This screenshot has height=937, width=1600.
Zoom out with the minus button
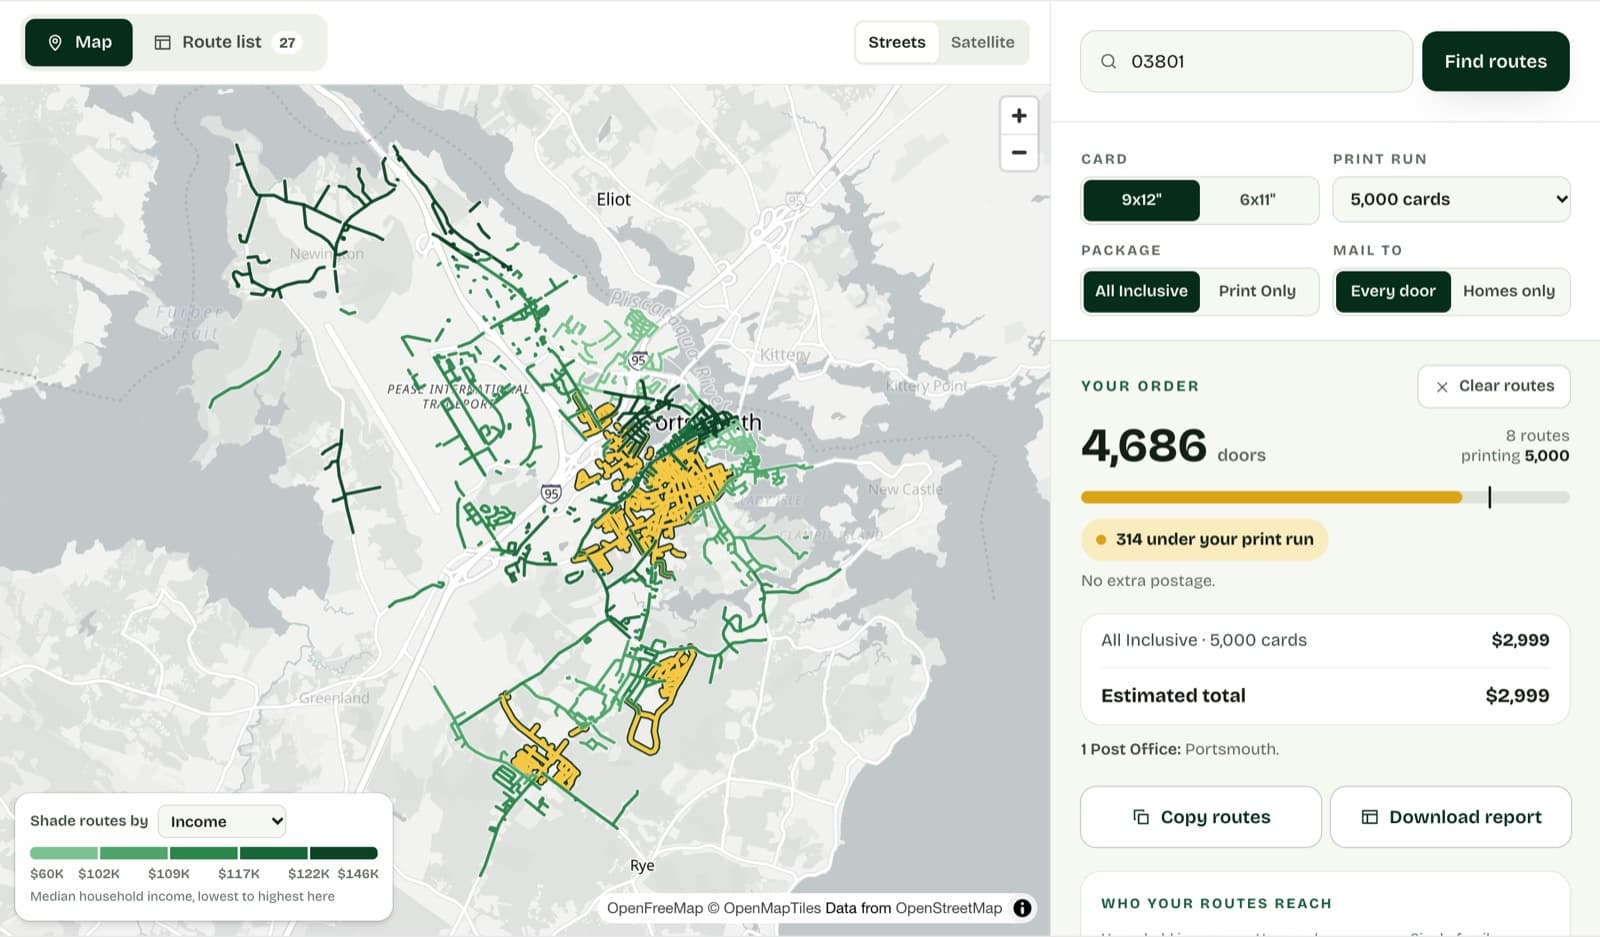[x=1019, y=152]
